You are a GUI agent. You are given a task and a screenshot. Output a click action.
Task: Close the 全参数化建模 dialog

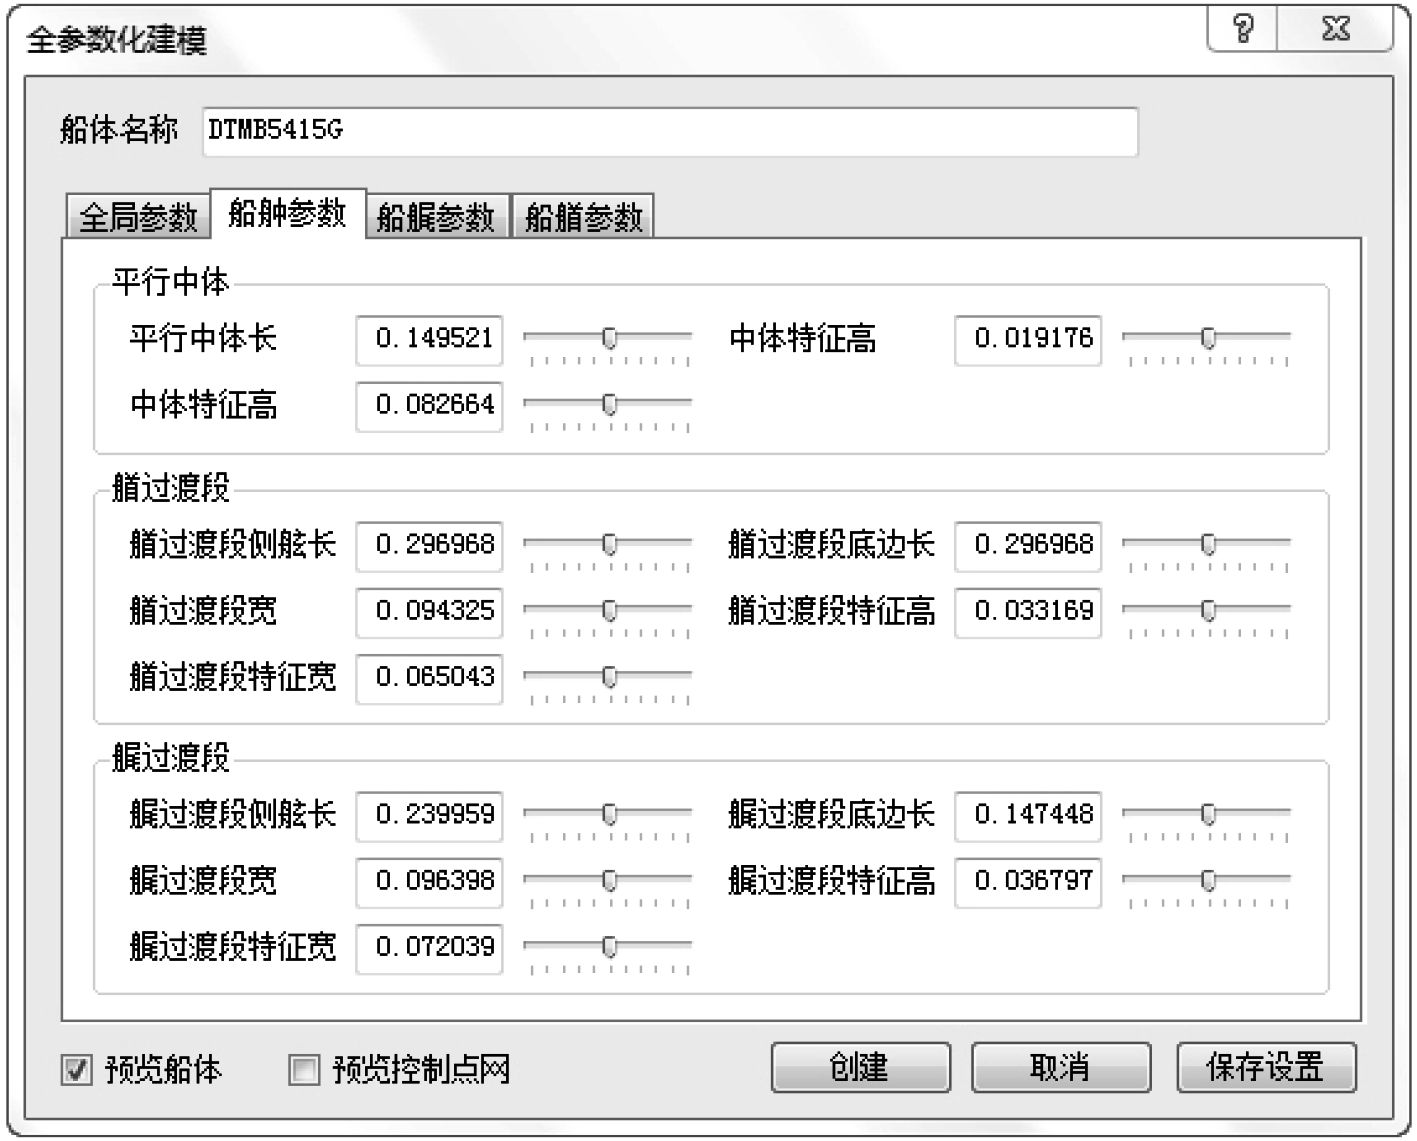click(1335, 29)
